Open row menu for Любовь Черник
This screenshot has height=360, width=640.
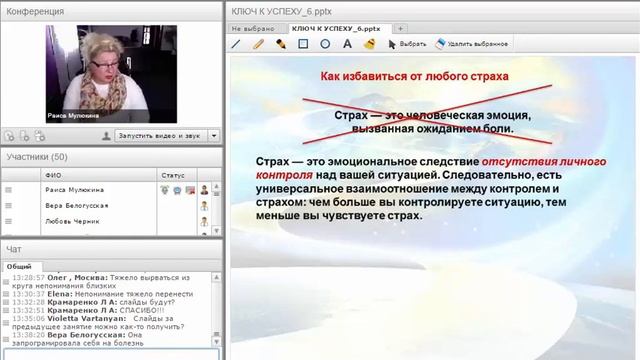(9, 221)
